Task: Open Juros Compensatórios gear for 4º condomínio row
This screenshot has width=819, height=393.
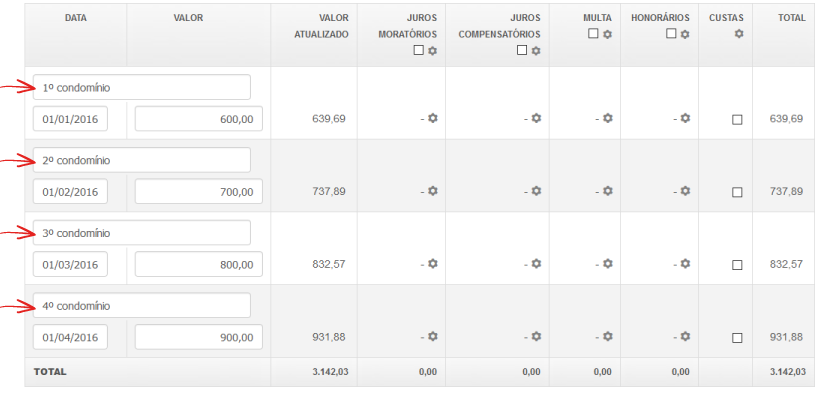Action: click(x=536, y=336)
